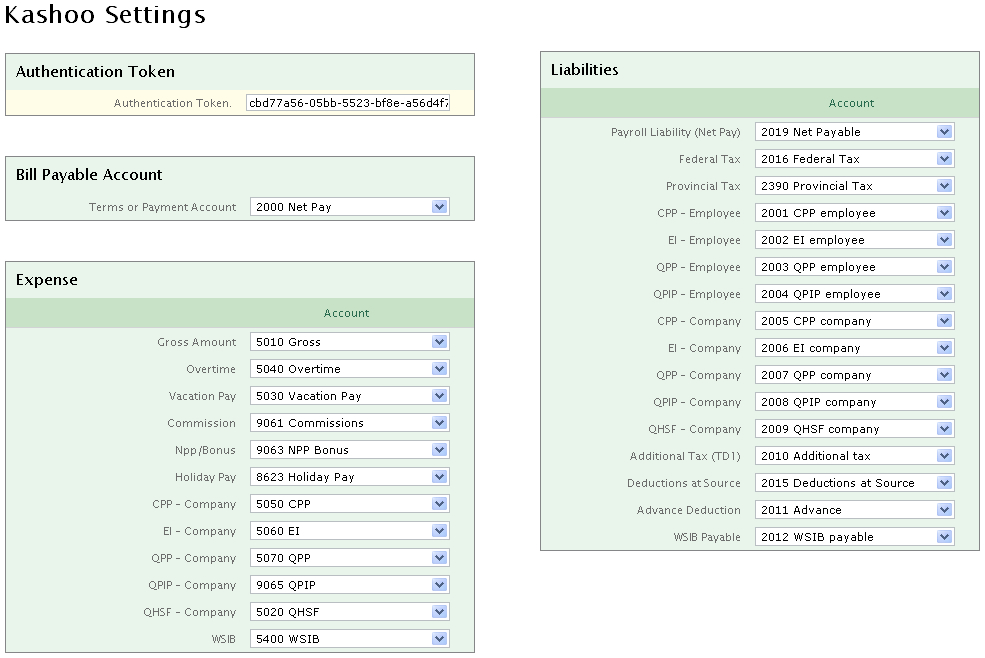The height and width of the screenshot is (658, 985).
Task: Expand the EI - Employee dropdown
Action: pos(854,240)
